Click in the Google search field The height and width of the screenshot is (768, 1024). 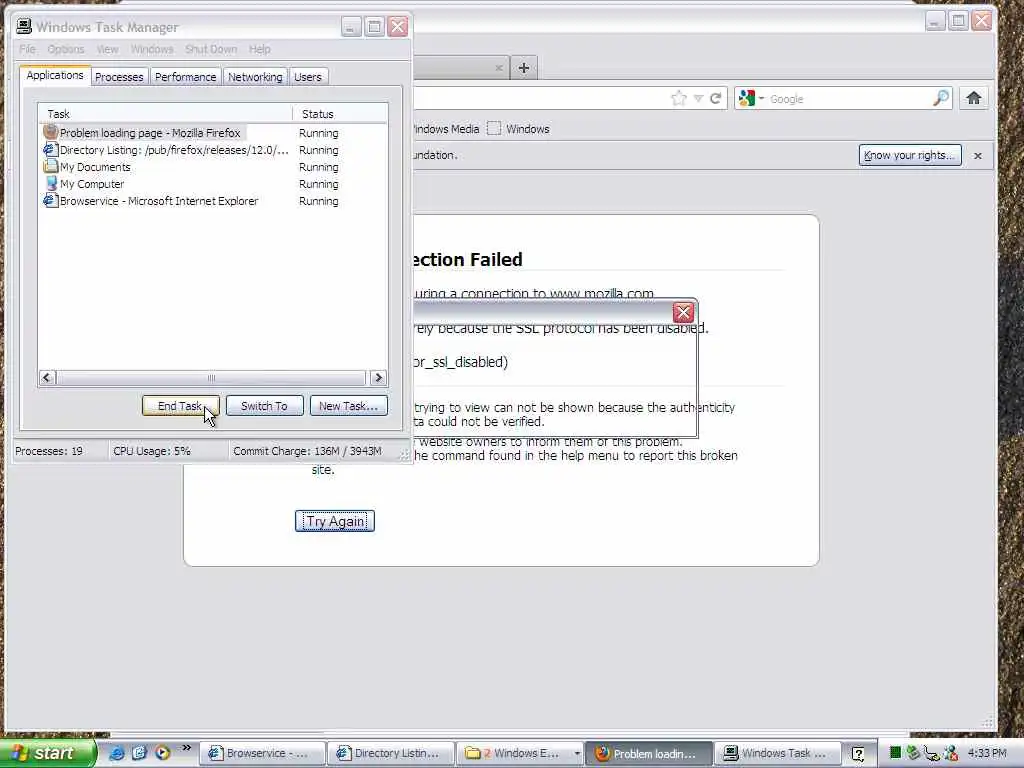pyautogui.click(x=849, y=99)
